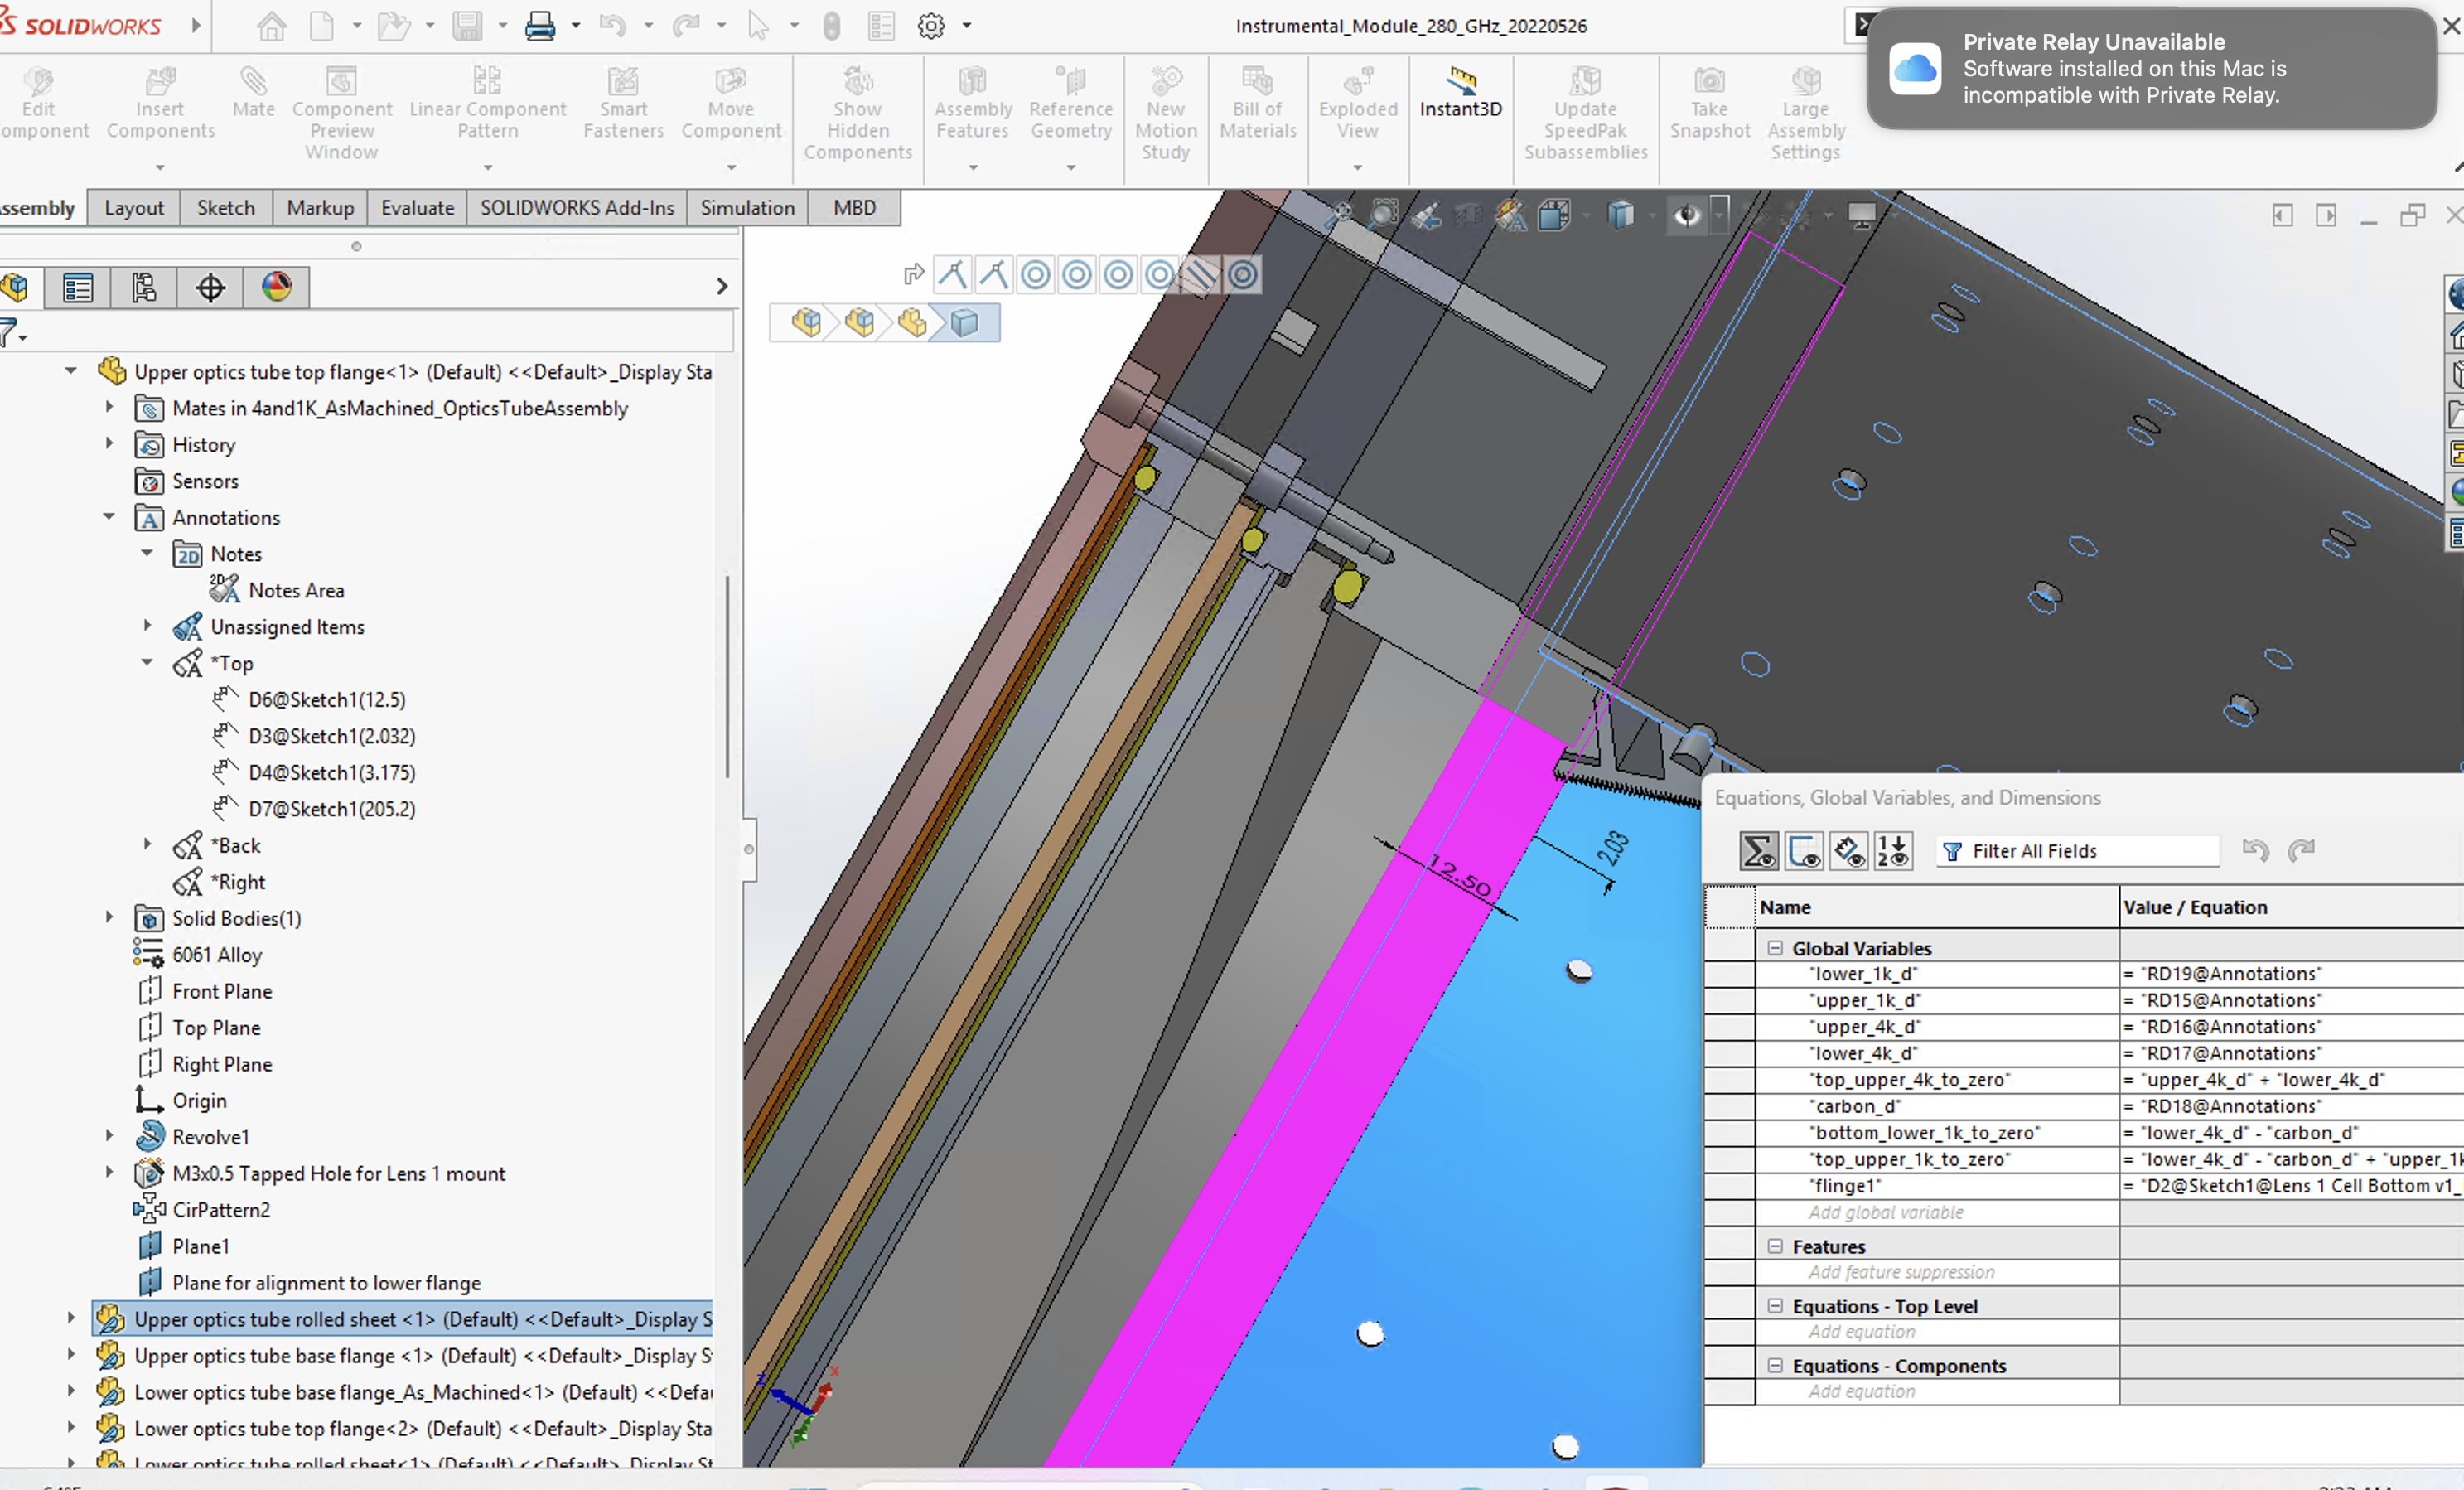Click Linear Component Pattern tool

(488, 104)
